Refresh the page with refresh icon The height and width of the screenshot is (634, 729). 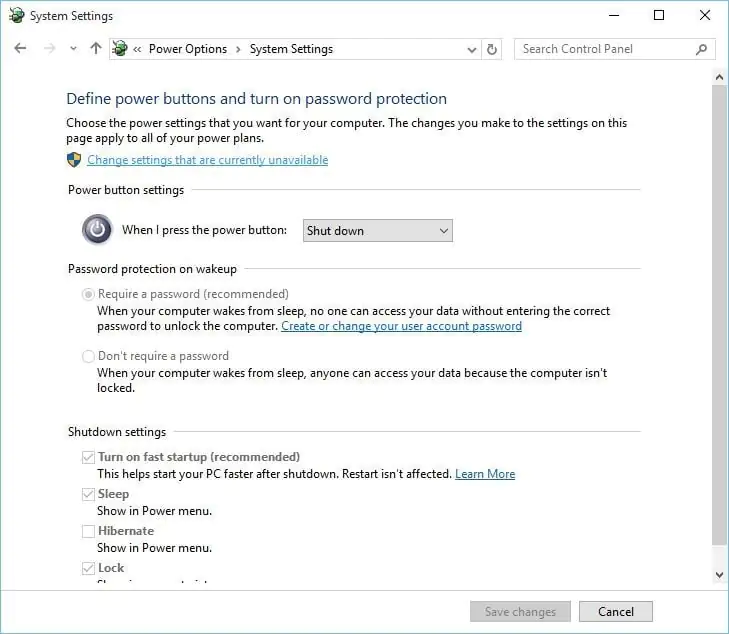point(491,49)
